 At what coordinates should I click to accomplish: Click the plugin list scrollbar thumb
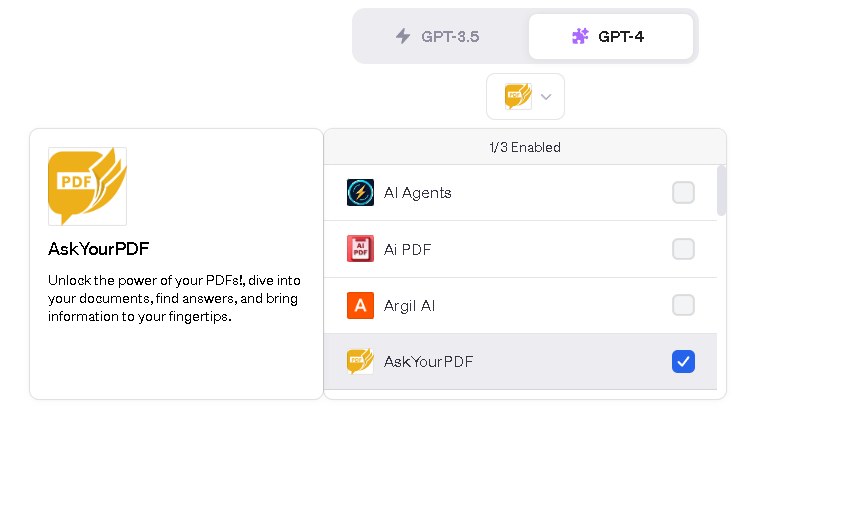point(721,191)
